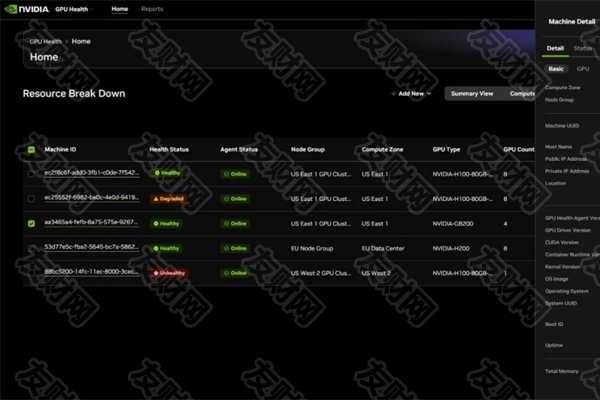Click the EU Data Center cell
Screen dimensions: 600x400
383,248
